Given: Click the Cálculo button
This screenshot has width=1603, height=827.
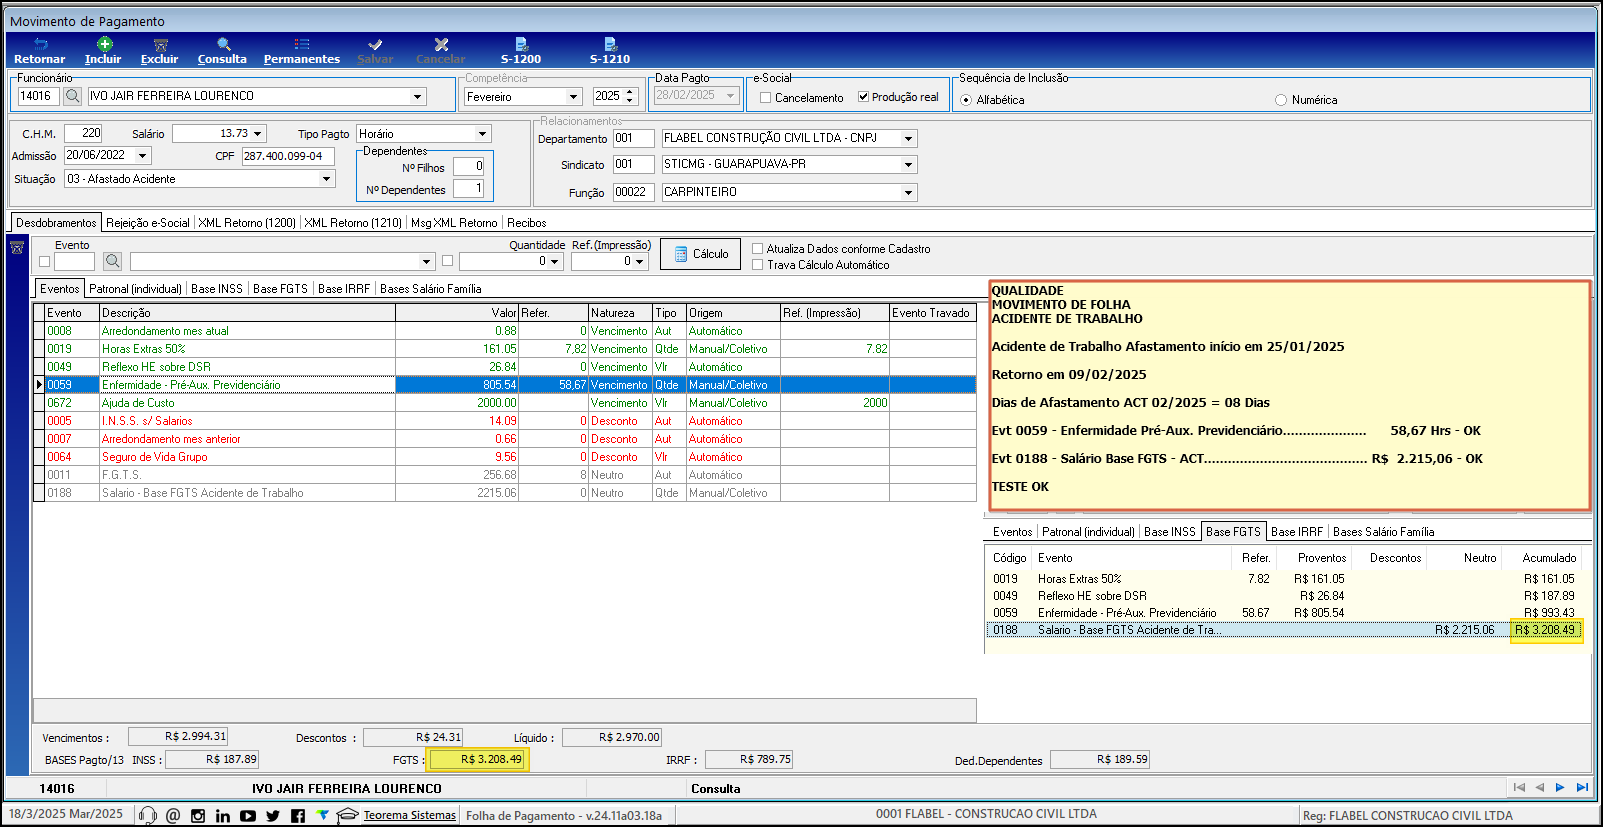Looking at the screenshot, I should [700, 254].
